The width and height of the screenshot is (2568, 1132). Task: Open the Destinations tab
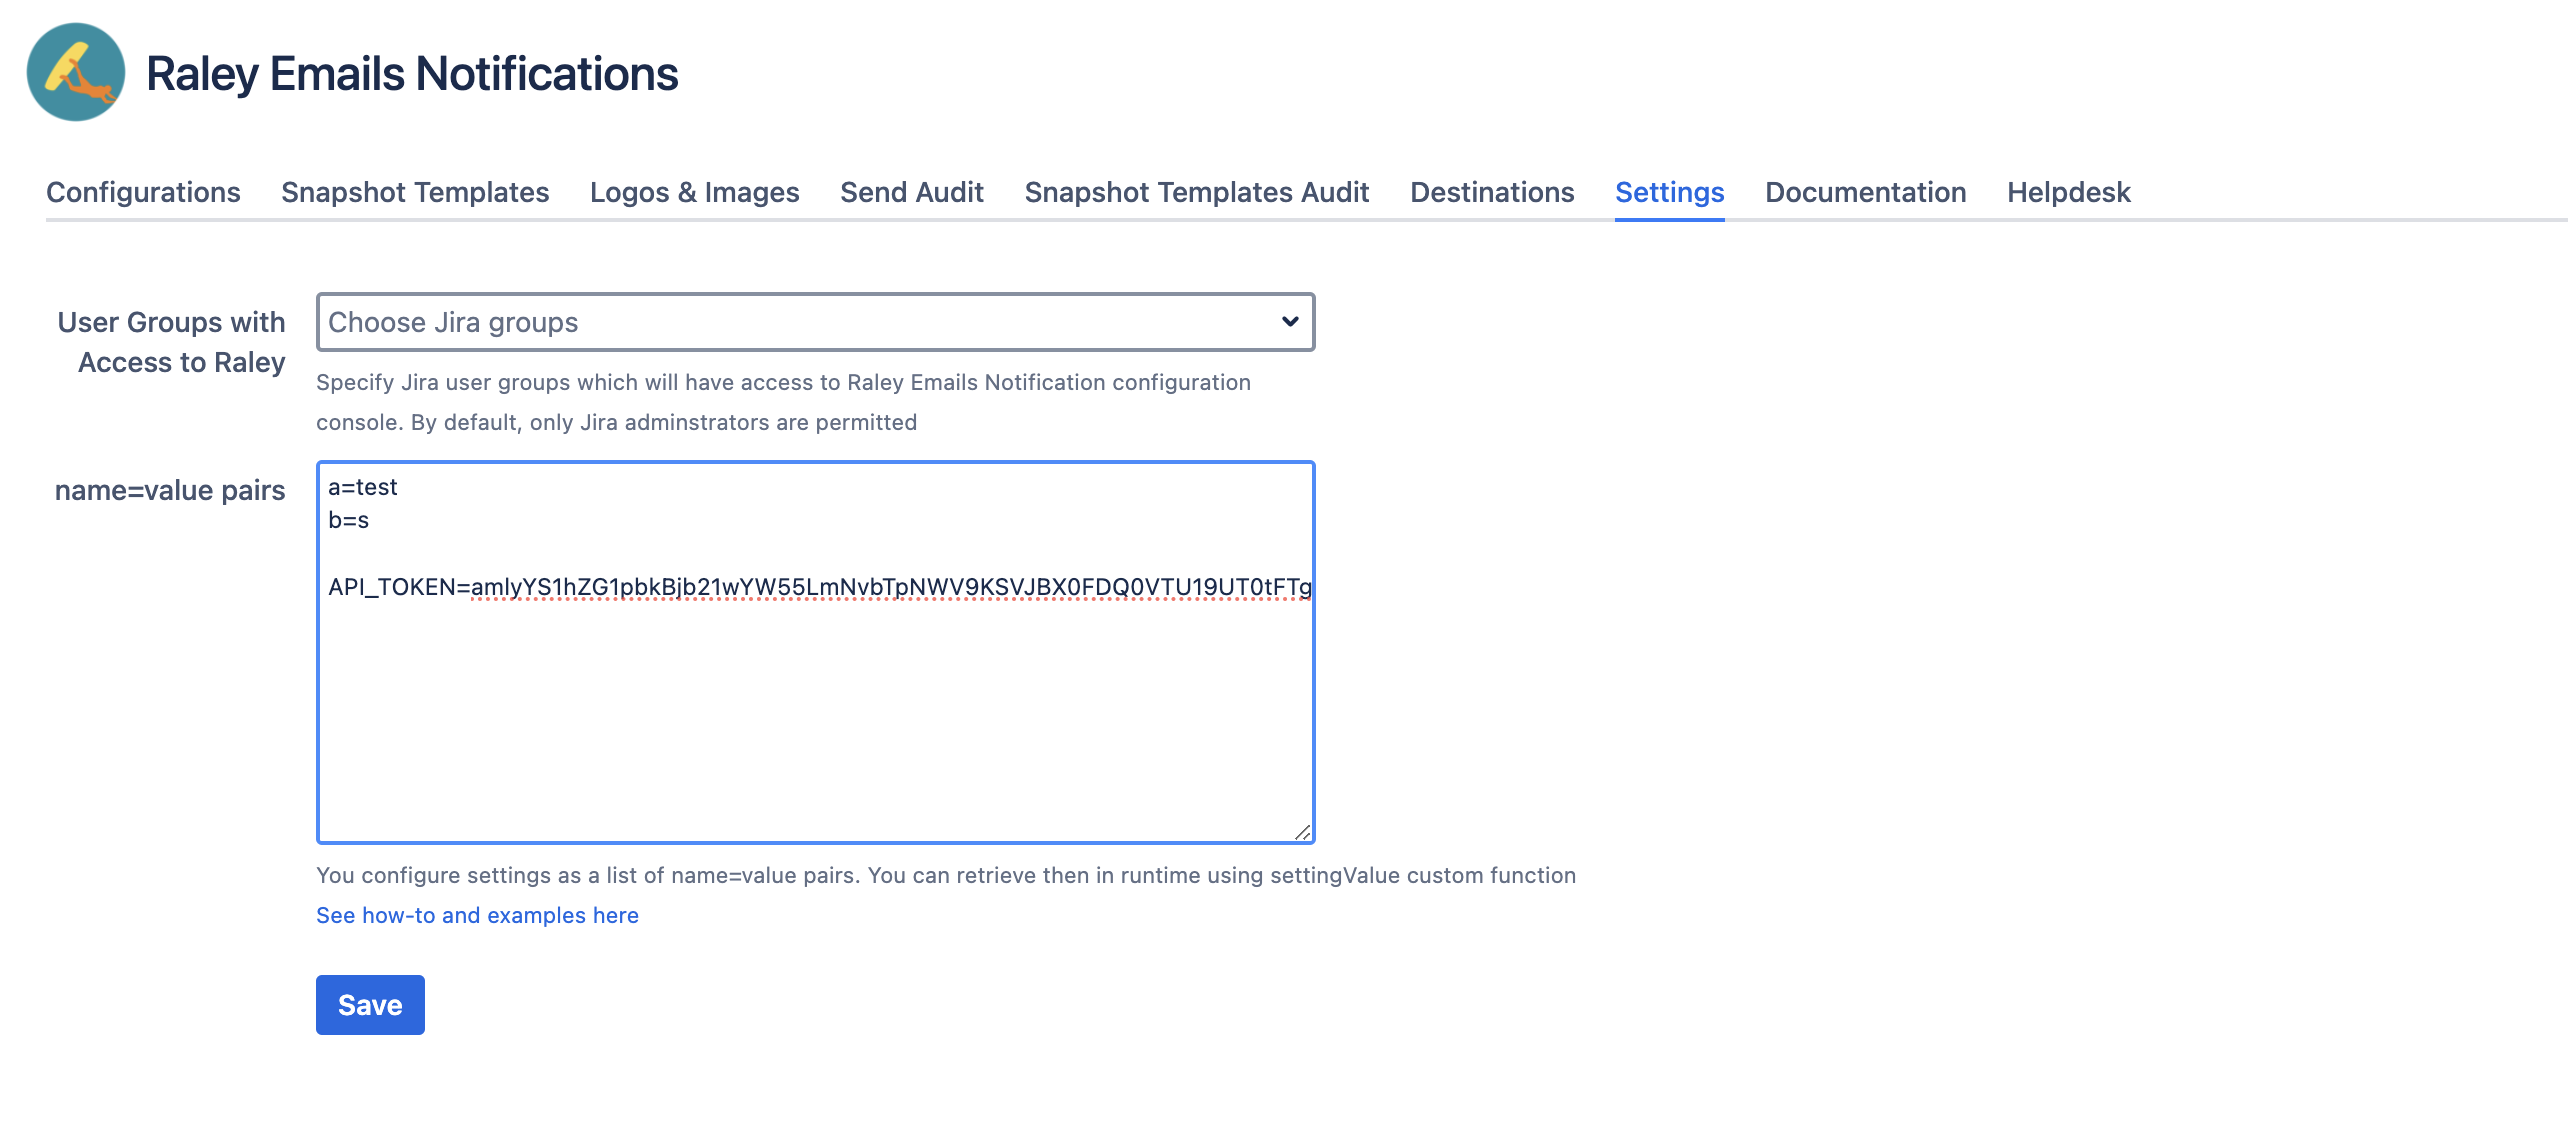(x=1492, y=192)
